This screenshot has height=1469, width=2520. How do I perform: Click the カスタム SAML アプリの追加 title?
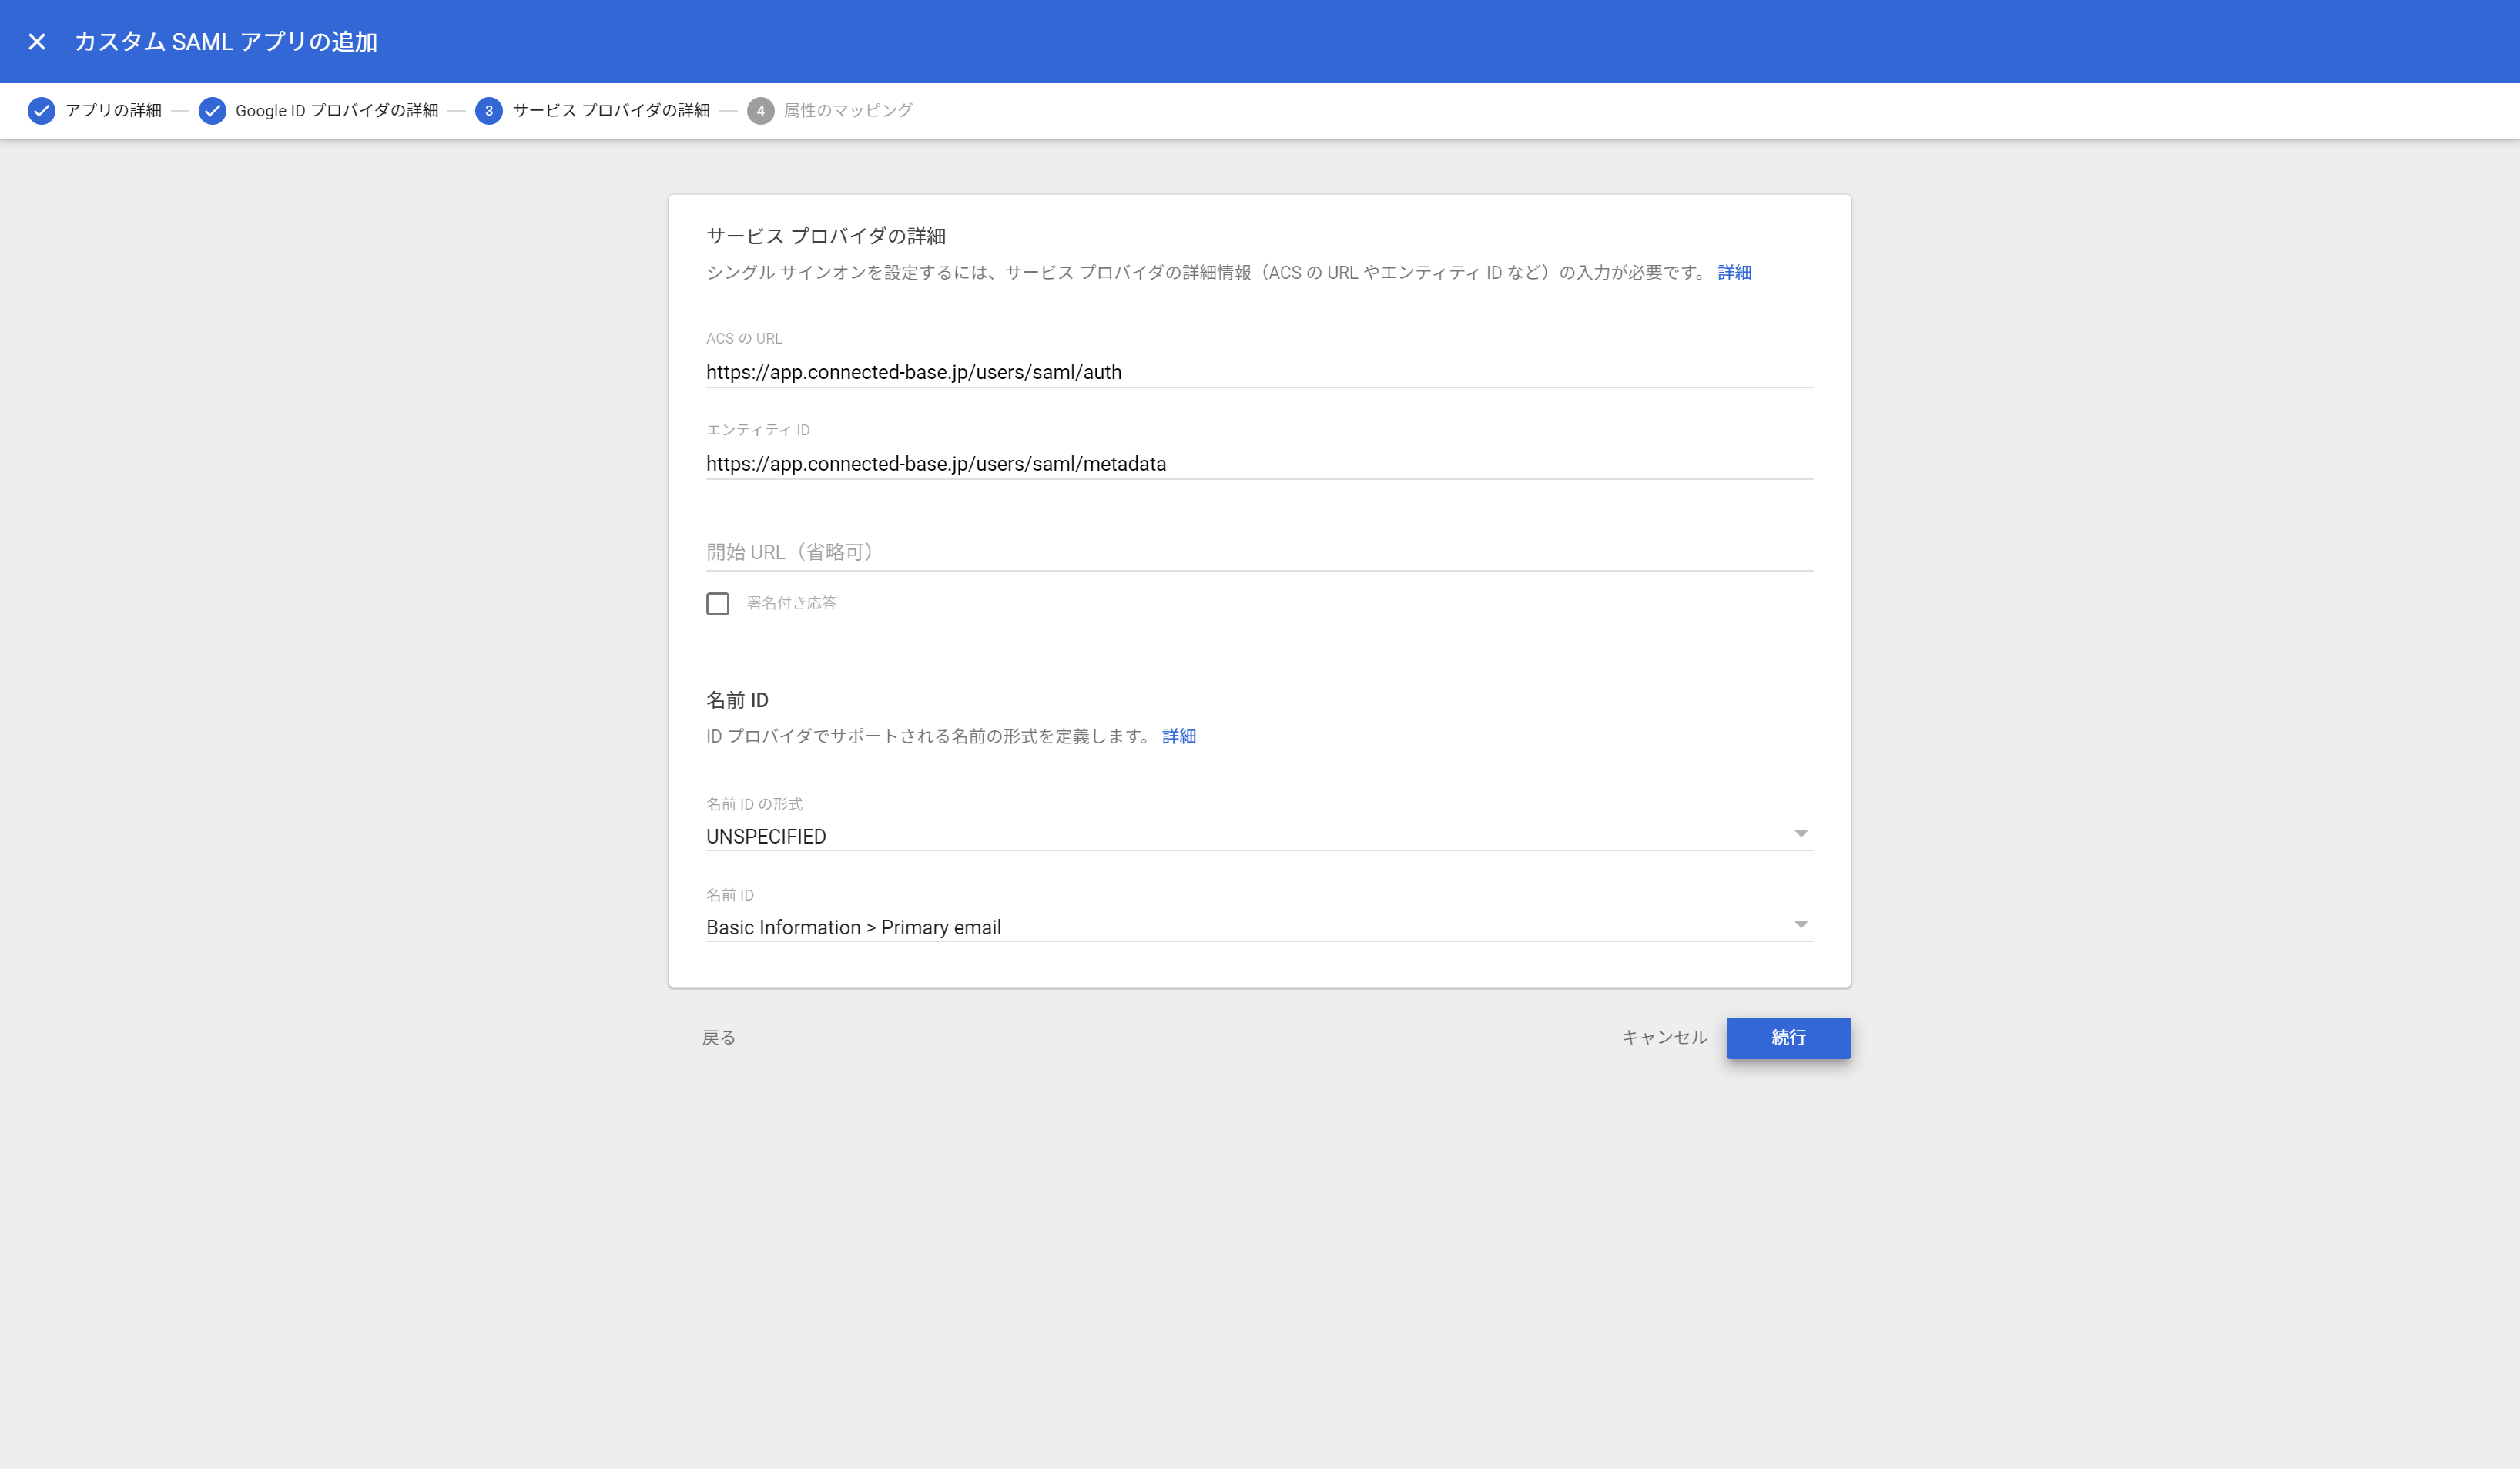[226, 41]
